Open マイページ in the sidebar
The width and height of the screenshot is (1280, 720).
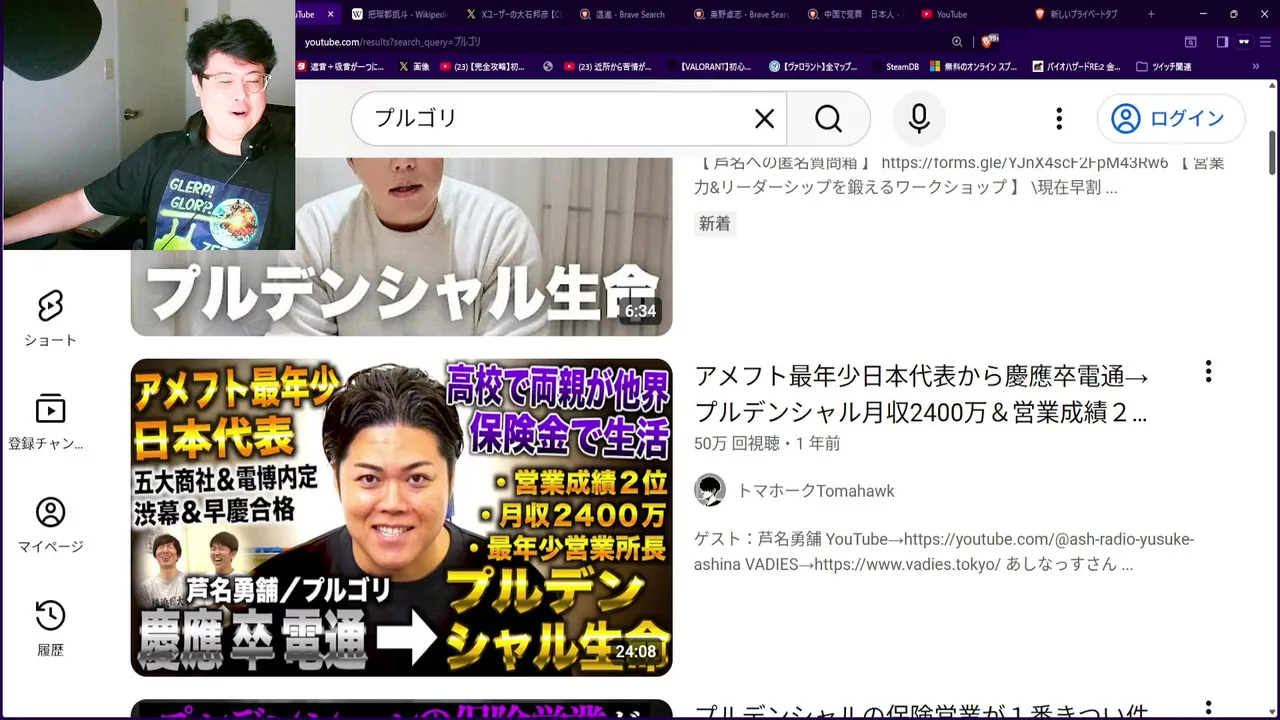[50, 526]
